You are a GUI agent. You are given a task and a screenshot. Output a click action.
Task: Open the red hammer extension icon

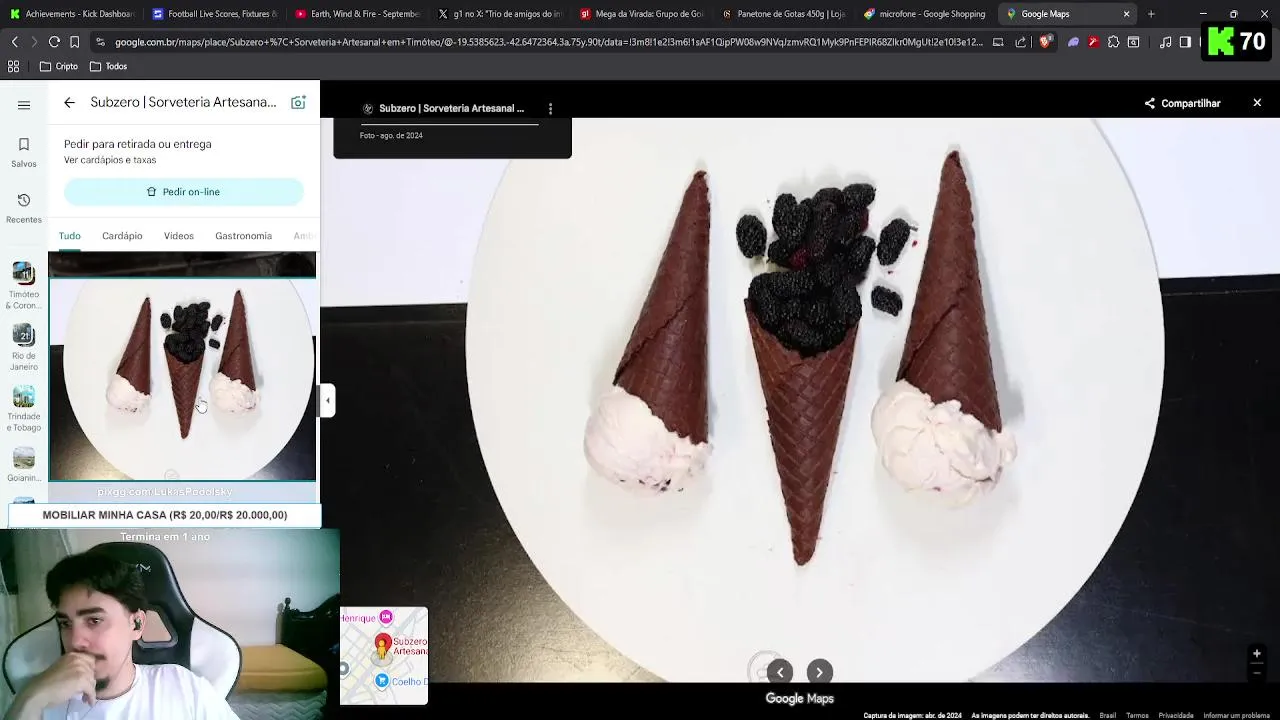[1093, 42]
